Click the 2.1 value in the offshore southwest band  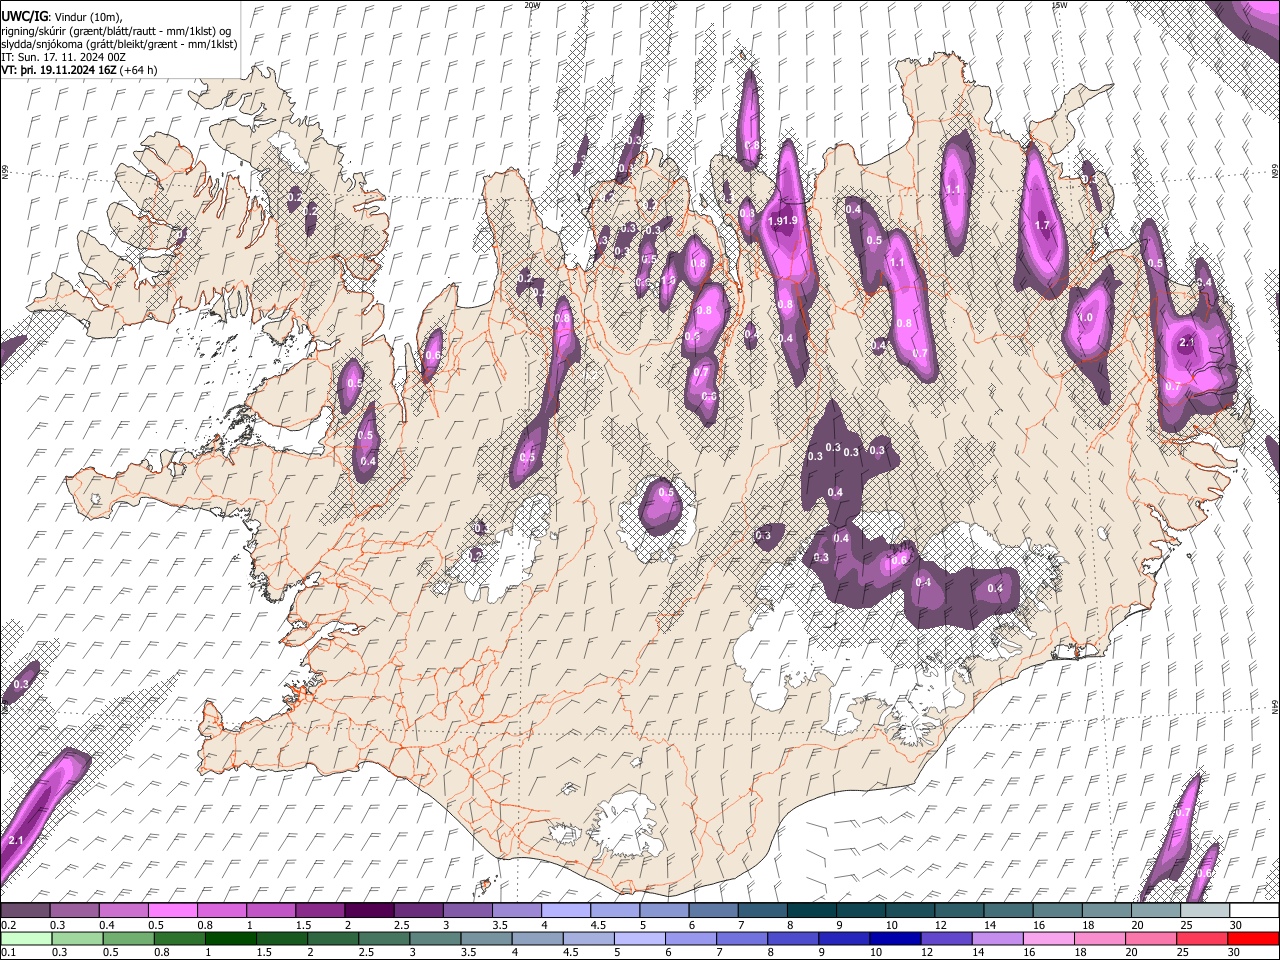(15, 841)
